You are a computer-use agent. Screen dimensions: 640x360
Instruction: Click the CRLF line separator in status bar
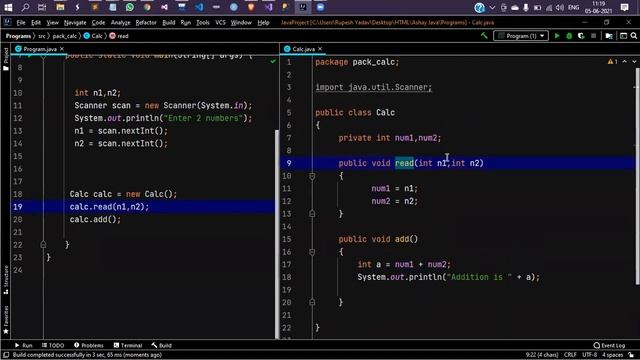coord(570,355)
